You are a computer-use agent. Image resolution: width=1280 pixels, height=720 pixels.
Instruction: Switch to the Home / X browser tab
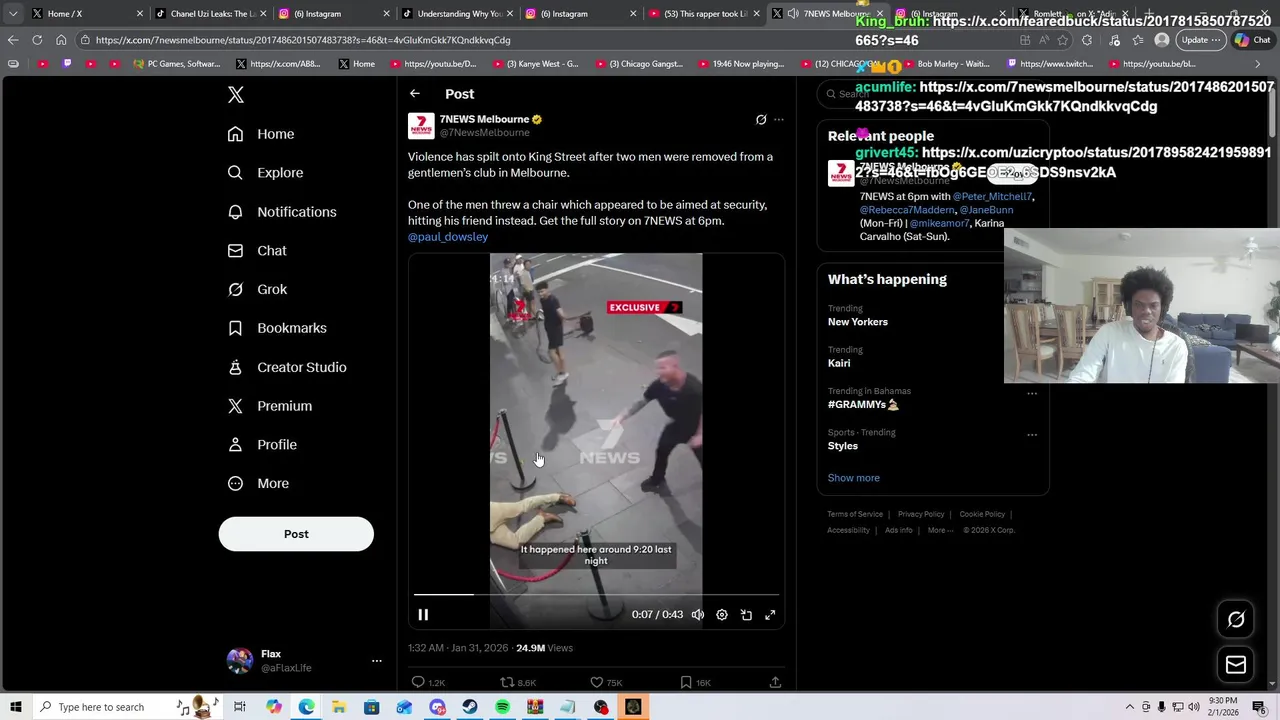[x=85, y=14]
